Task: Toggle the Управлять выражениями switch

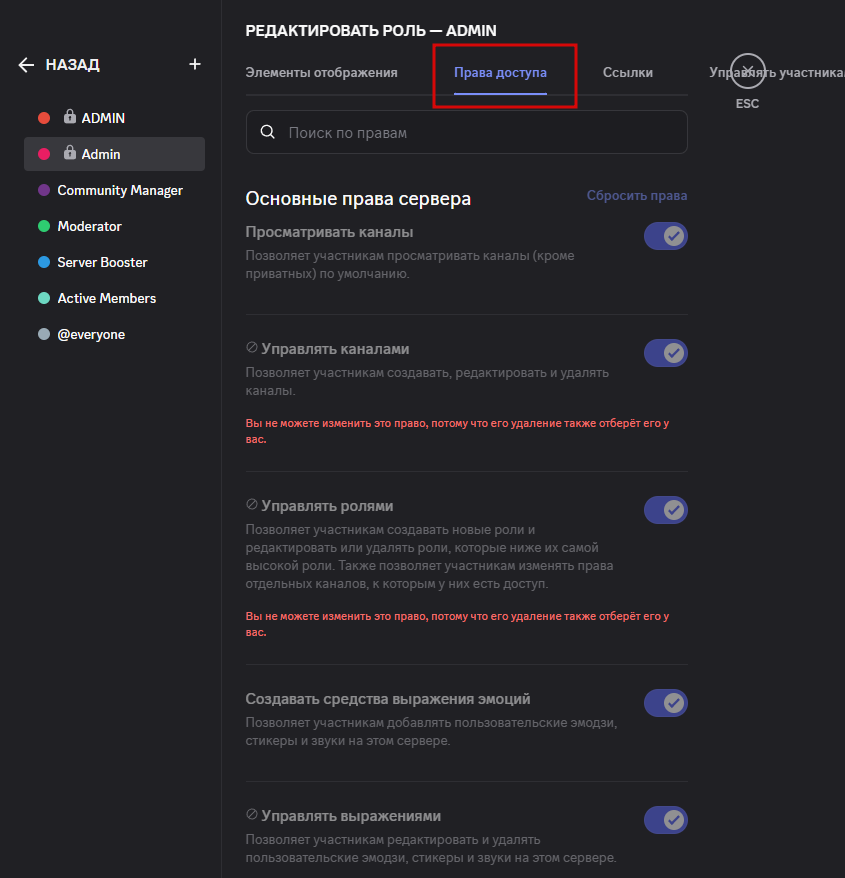Action: tap(665, 820)
